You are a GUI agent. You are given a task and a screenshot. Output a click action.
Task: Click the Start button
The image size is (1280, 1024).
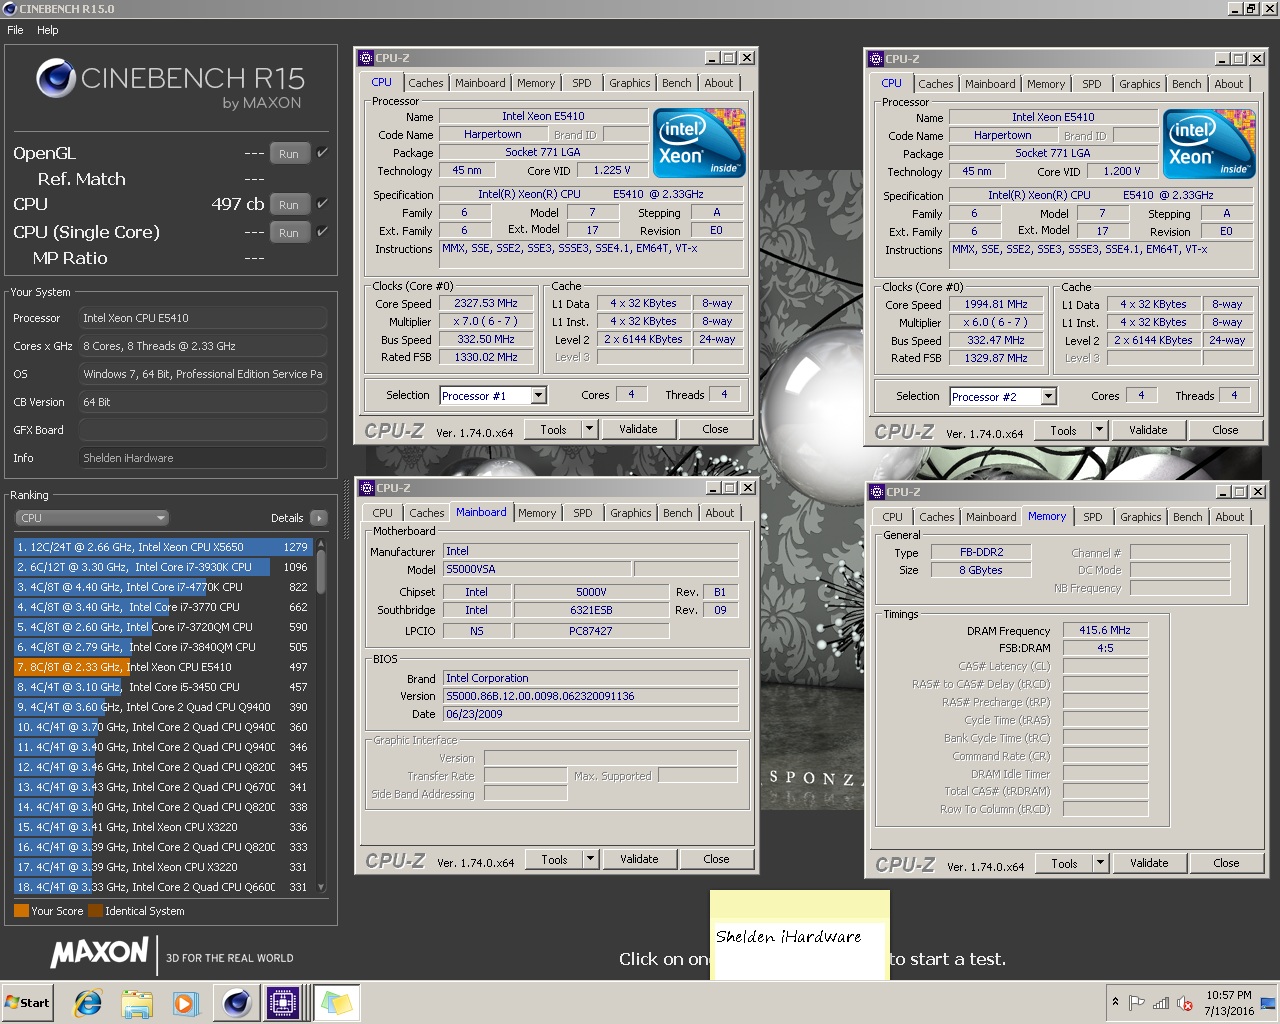pos(28,1003)
